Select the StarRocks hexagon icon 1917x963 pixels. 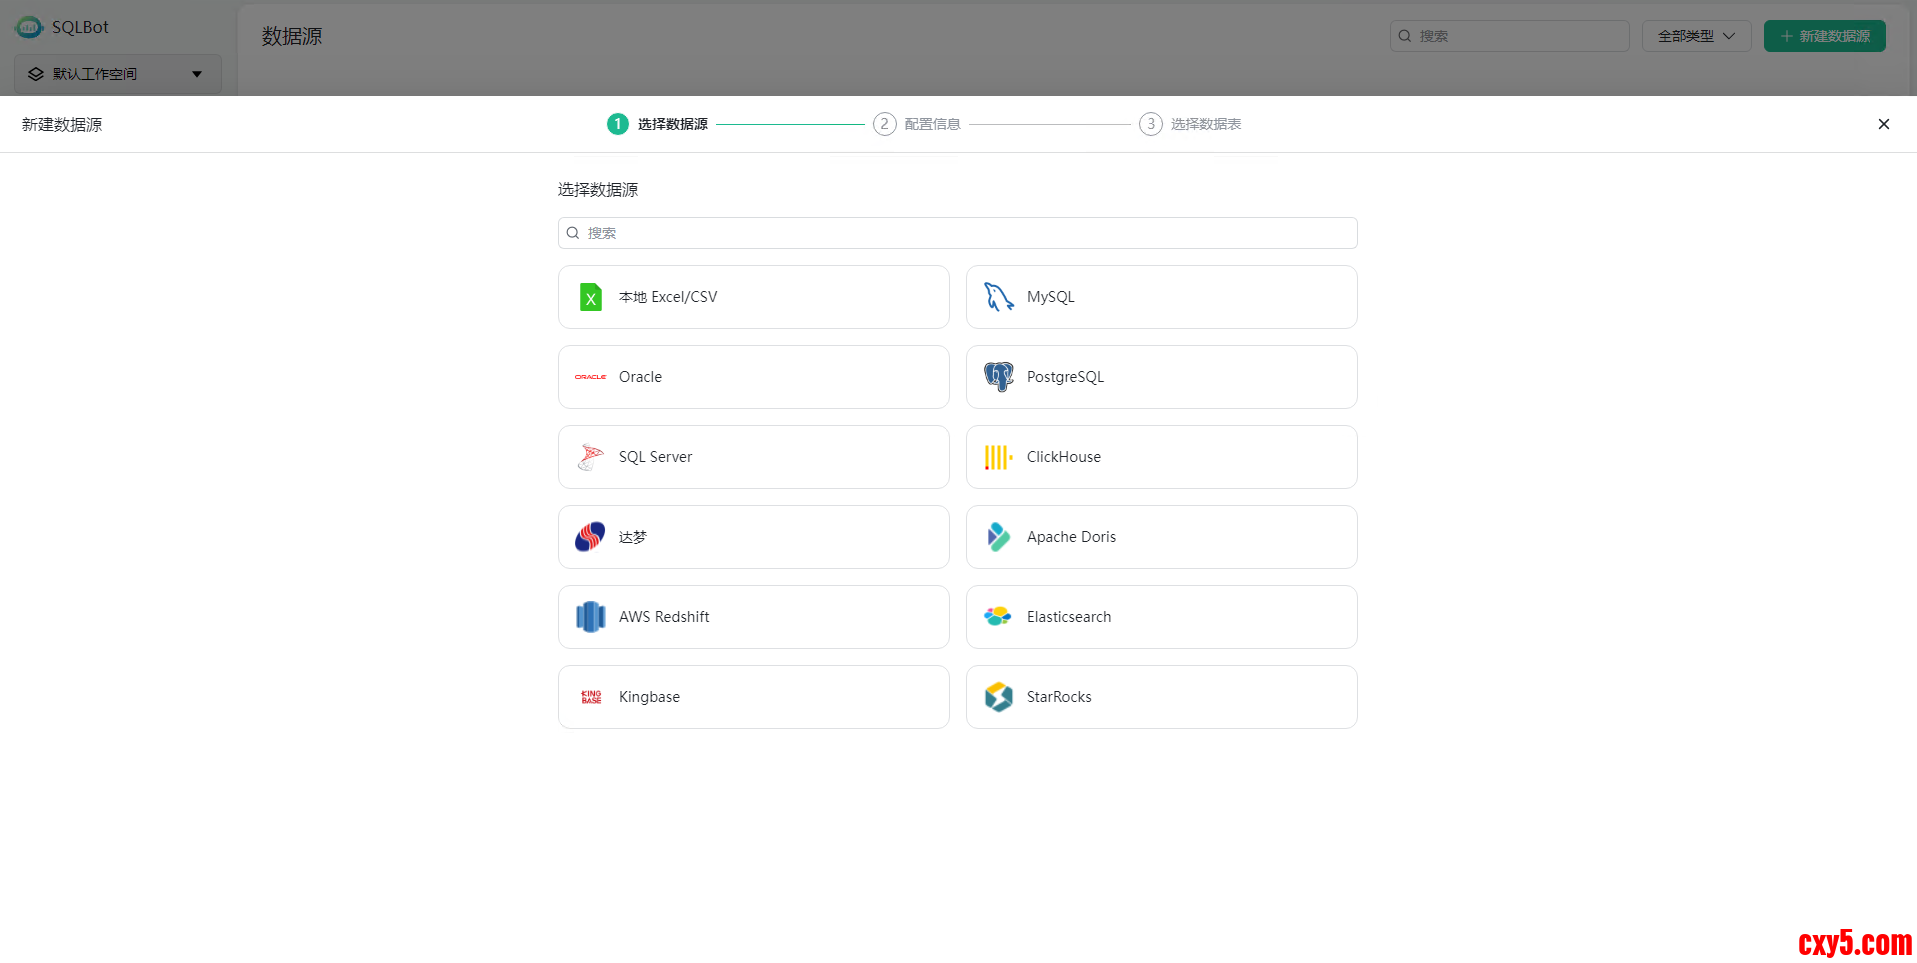tap(998, 697)
